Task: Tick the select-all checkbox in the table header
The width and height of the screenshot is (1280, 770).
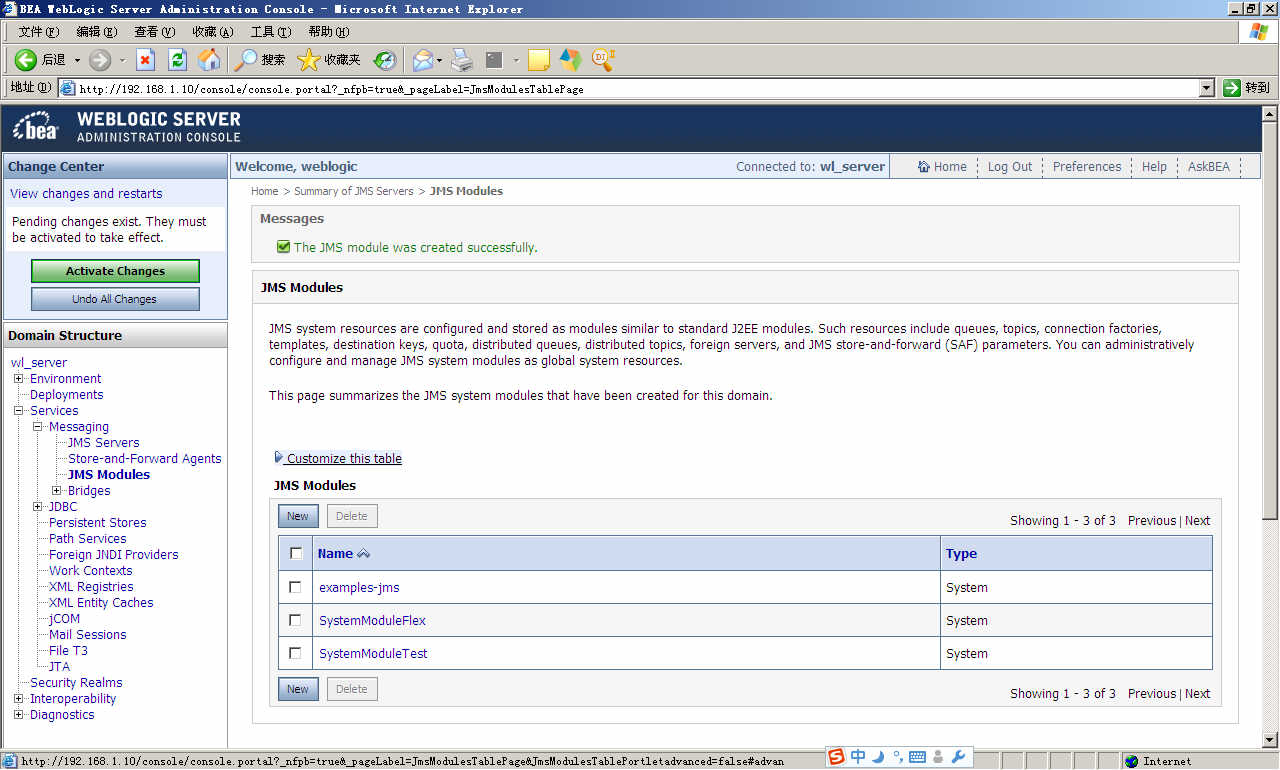Action: [295, 553]
